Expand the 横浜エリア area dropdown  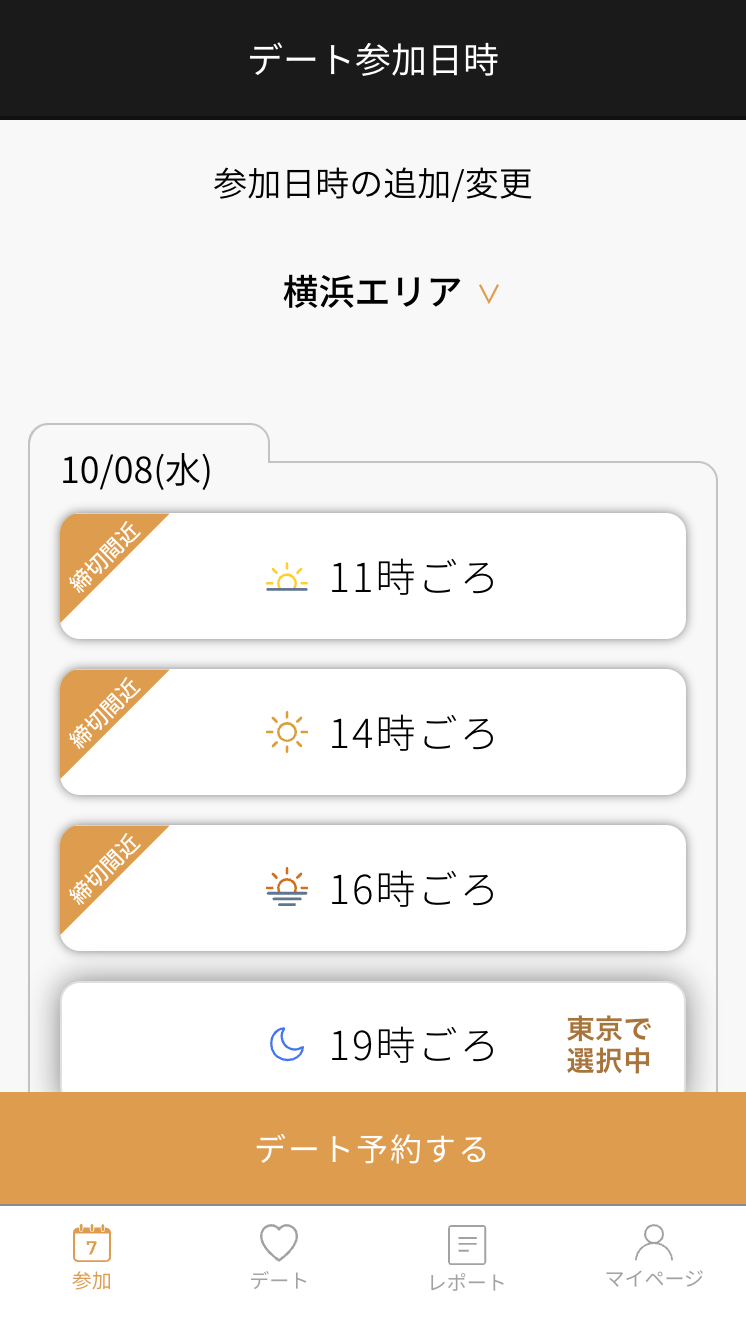point(373,293)
